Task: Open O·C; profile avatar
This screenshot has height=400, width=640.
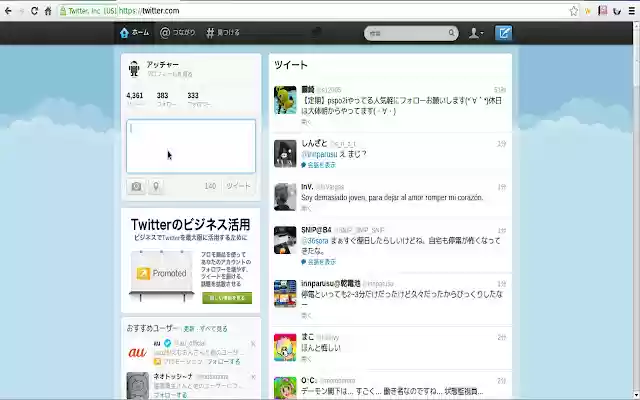Action: click(x=285, y=388)
